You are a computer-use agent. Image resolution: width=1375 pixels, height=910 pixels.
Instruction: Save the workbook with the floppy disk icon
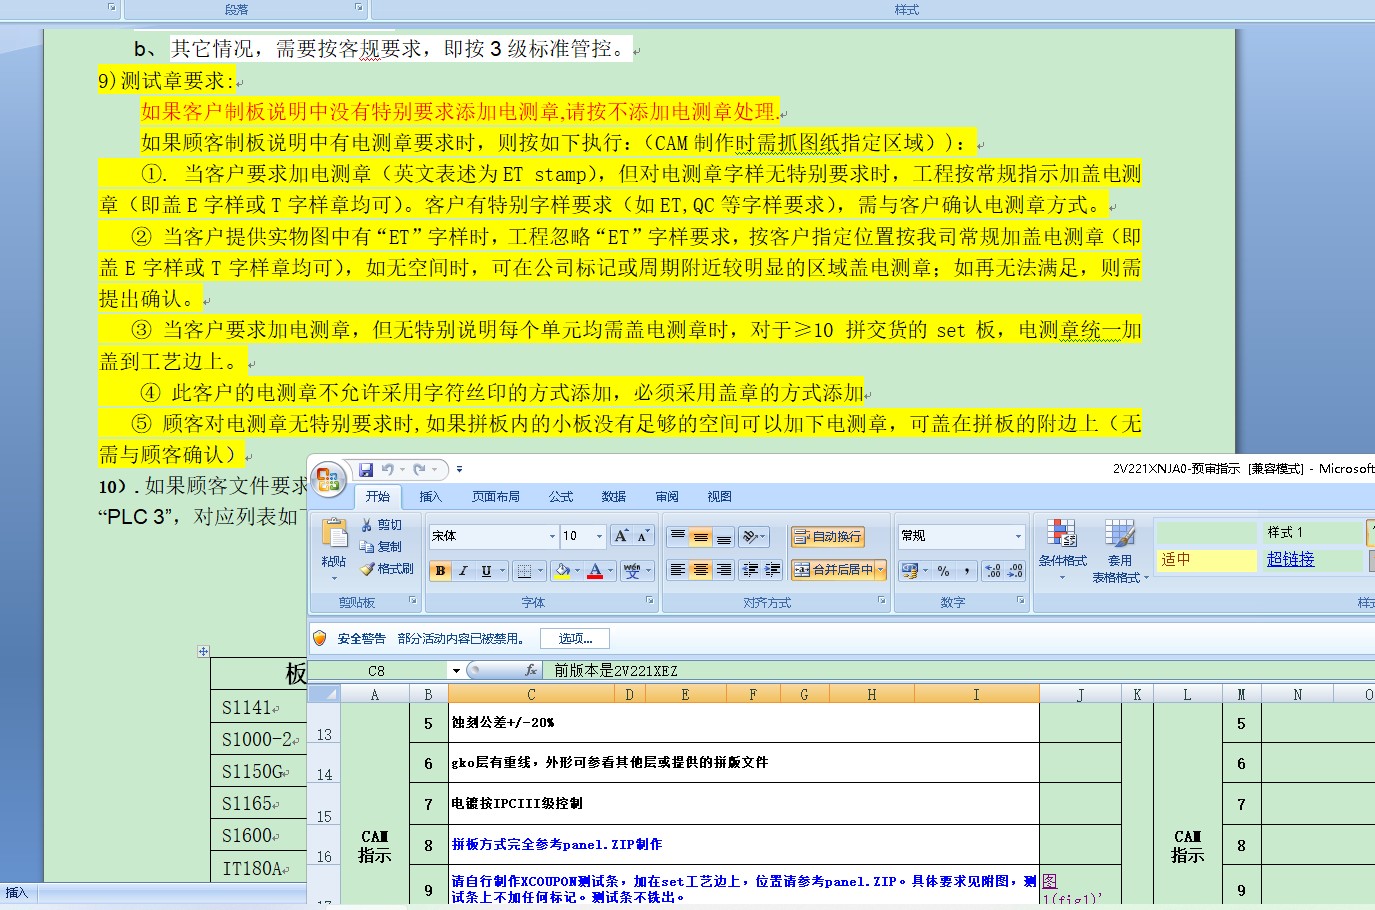click(365, 469)
